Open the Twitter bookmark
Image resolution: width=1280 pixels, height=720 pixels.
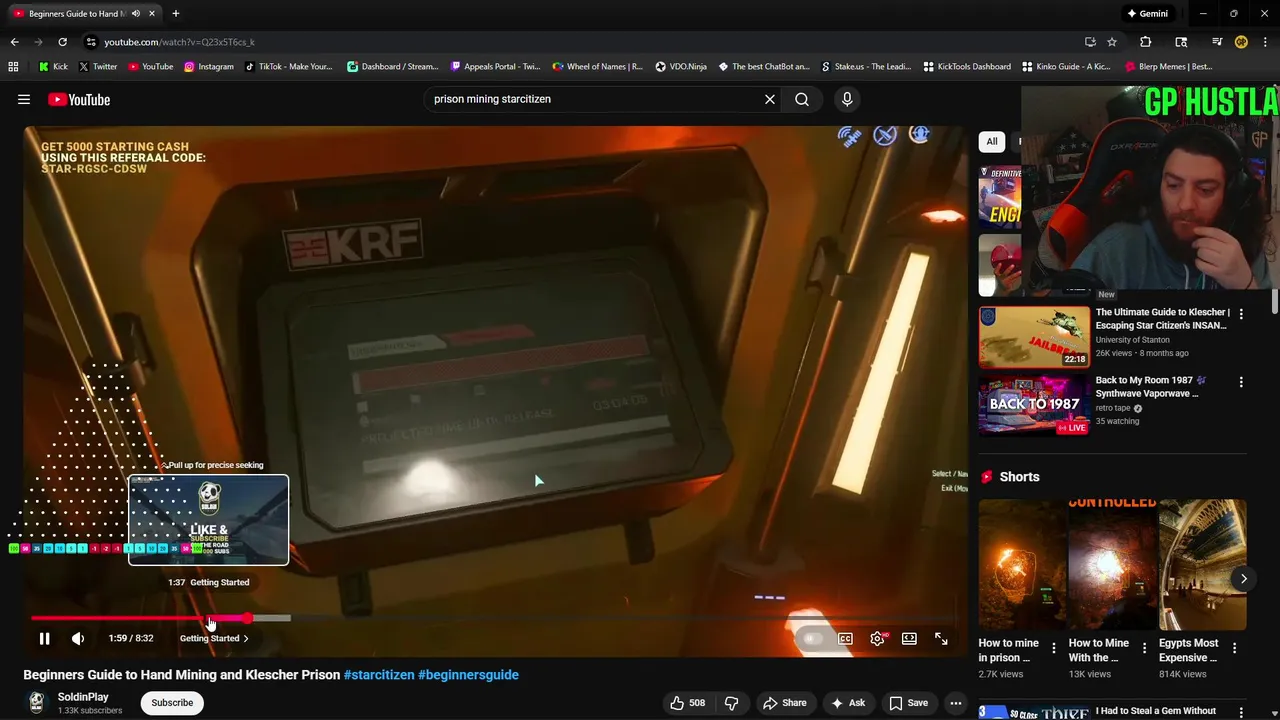[x=98, y=67]
